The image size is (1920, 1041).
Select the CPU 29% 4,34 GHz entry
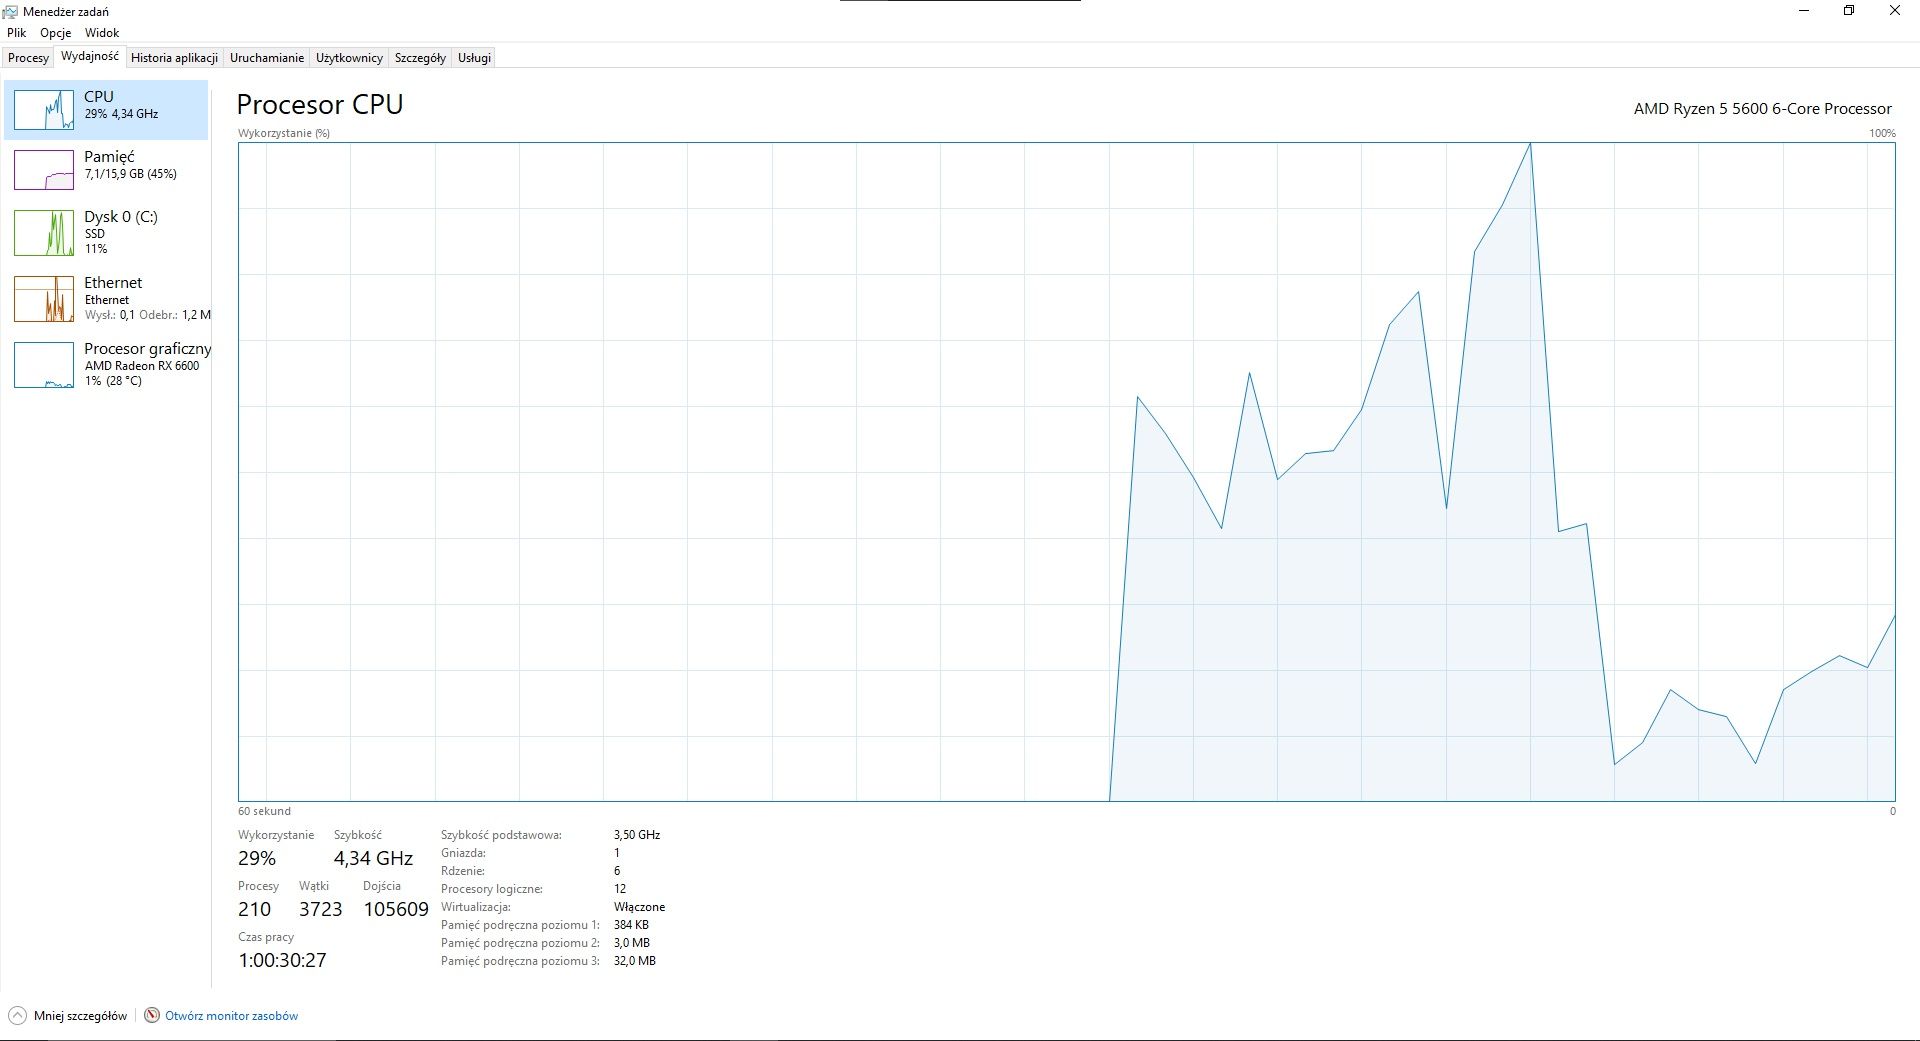click(x=106, y=110)
